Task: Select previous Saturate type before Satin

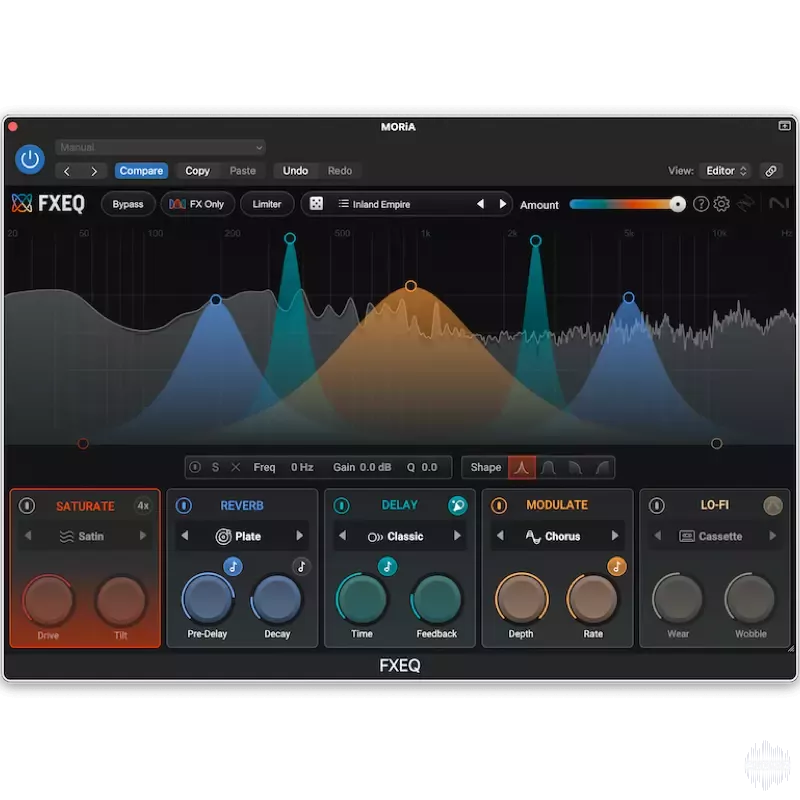Action: pos(28,536)
